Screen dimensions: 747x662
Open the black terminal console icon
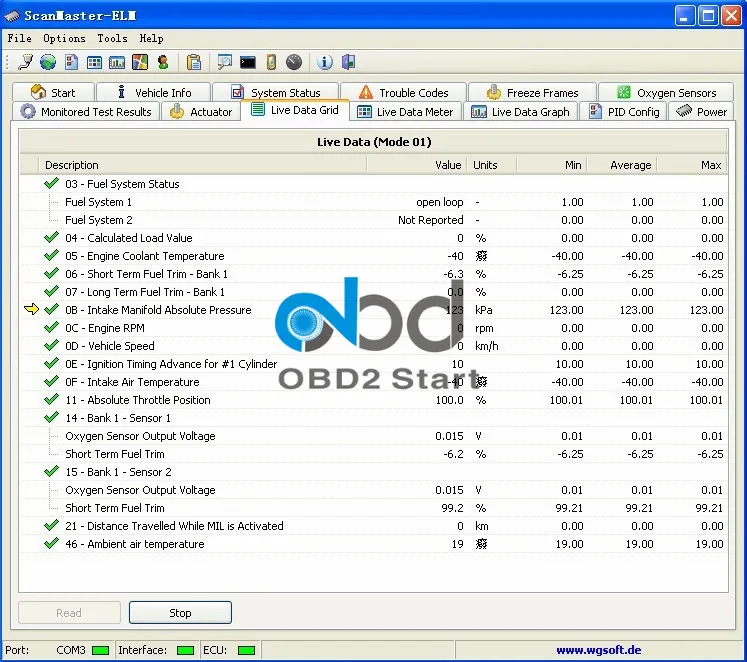click(248, 62)
